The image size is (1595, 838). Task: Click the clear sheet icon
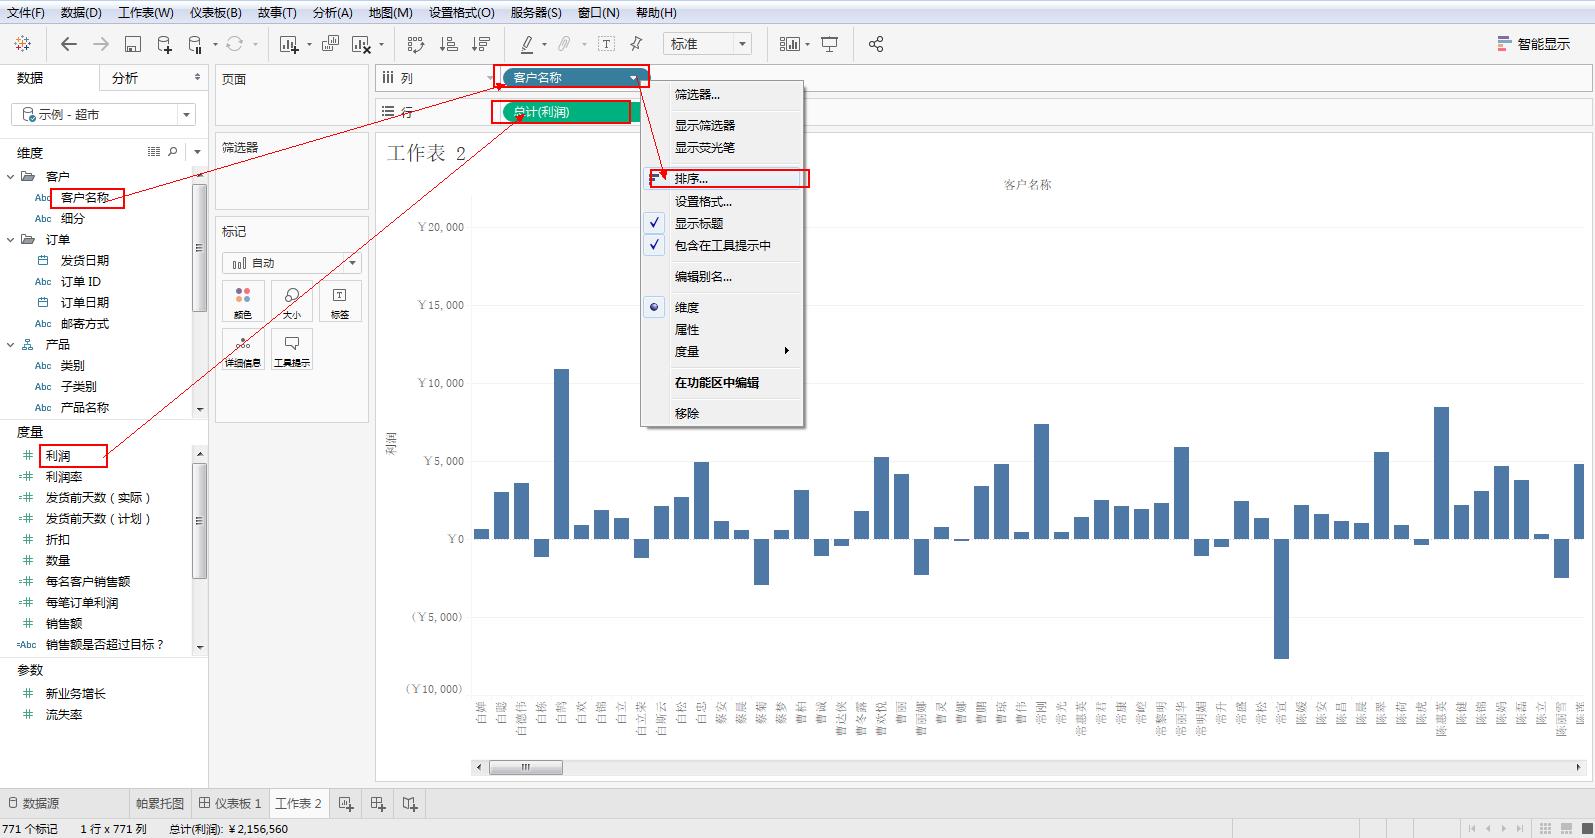(363, 44)
